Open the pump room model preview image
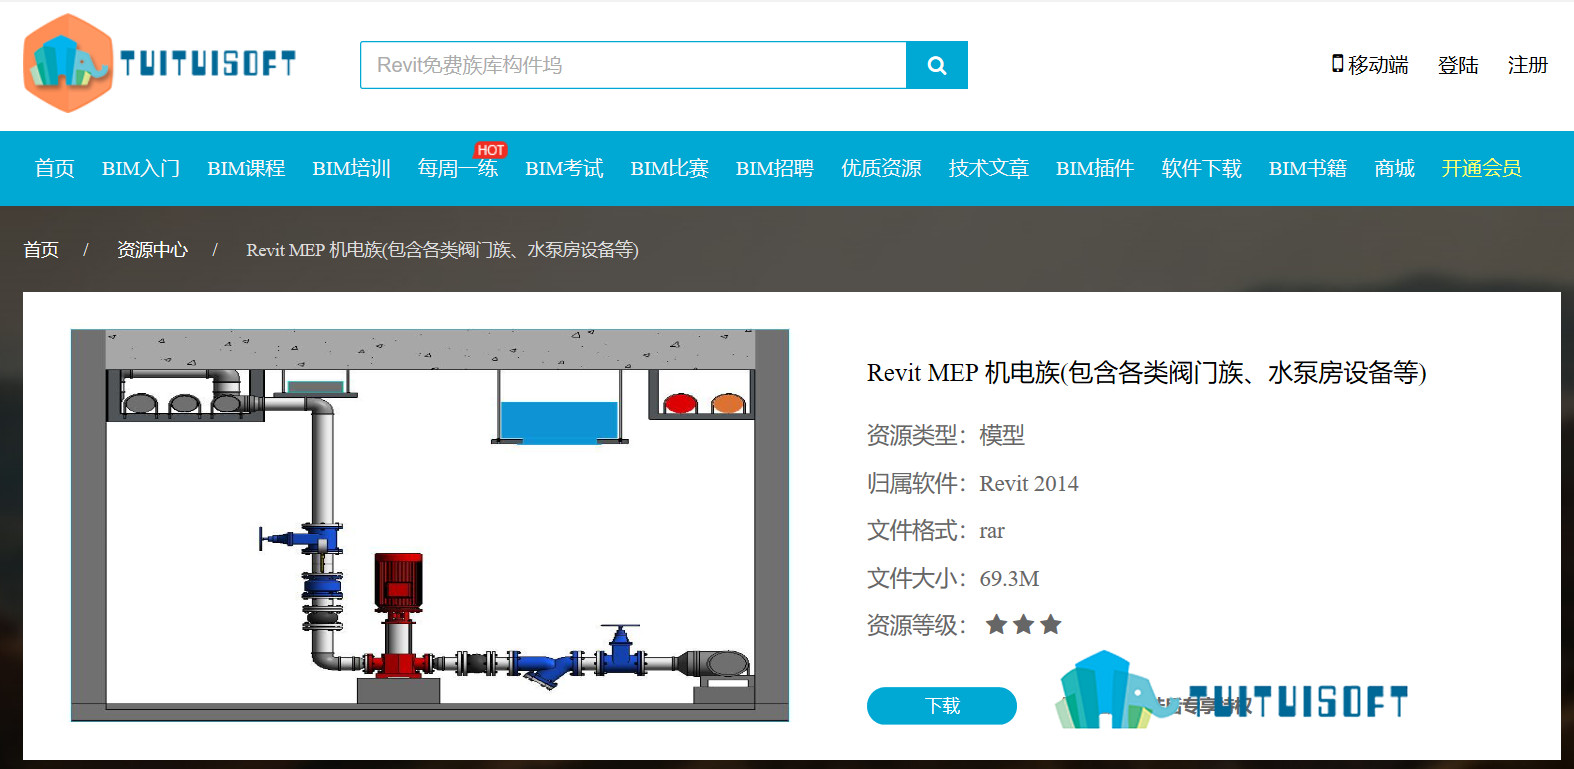 pos(430,525)
